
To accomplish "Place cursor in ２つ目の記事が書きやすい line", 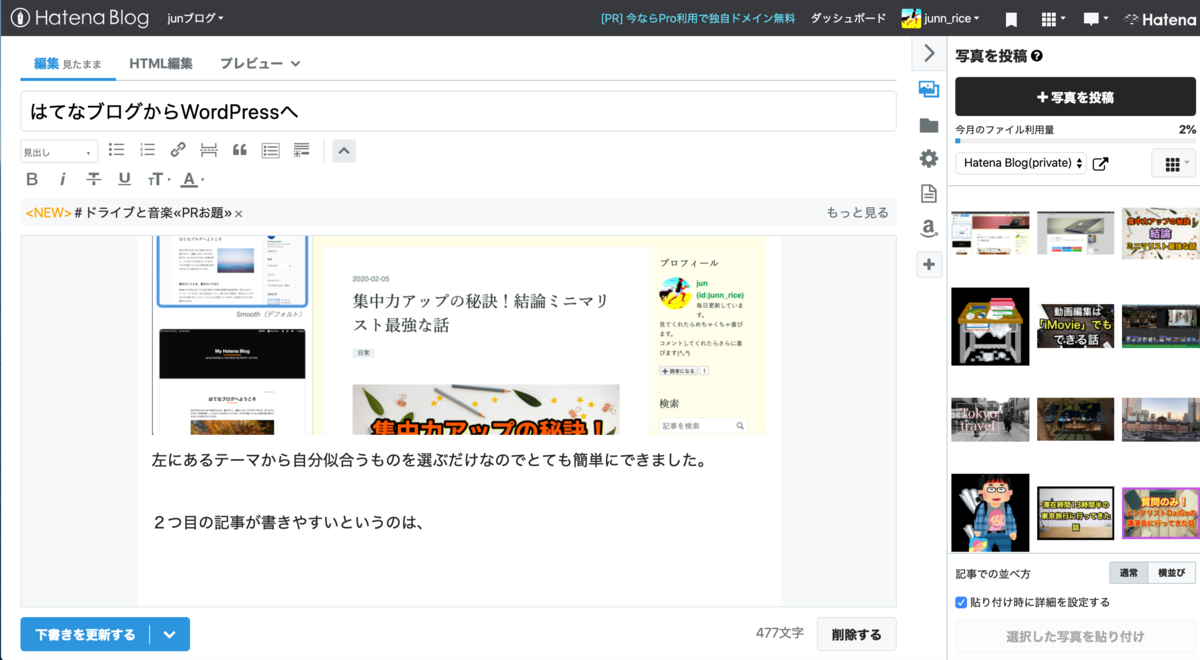I will coord(289,522).
